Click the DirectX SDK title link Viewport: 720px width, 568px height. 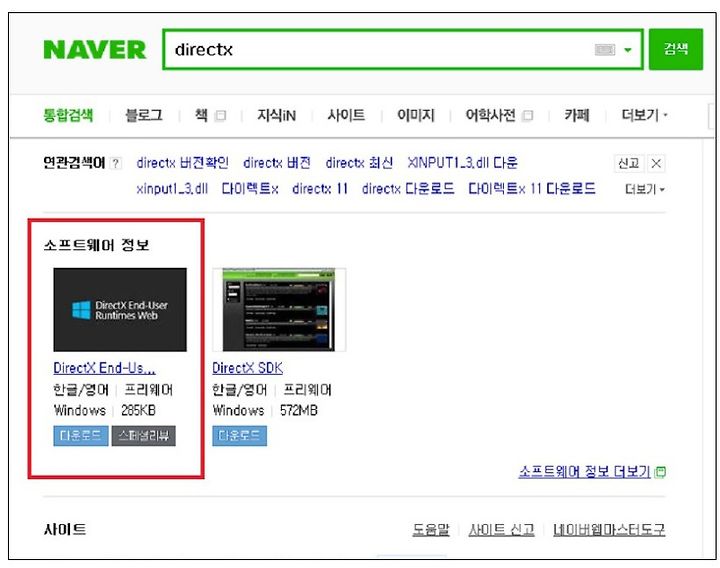tap(248, 368)
